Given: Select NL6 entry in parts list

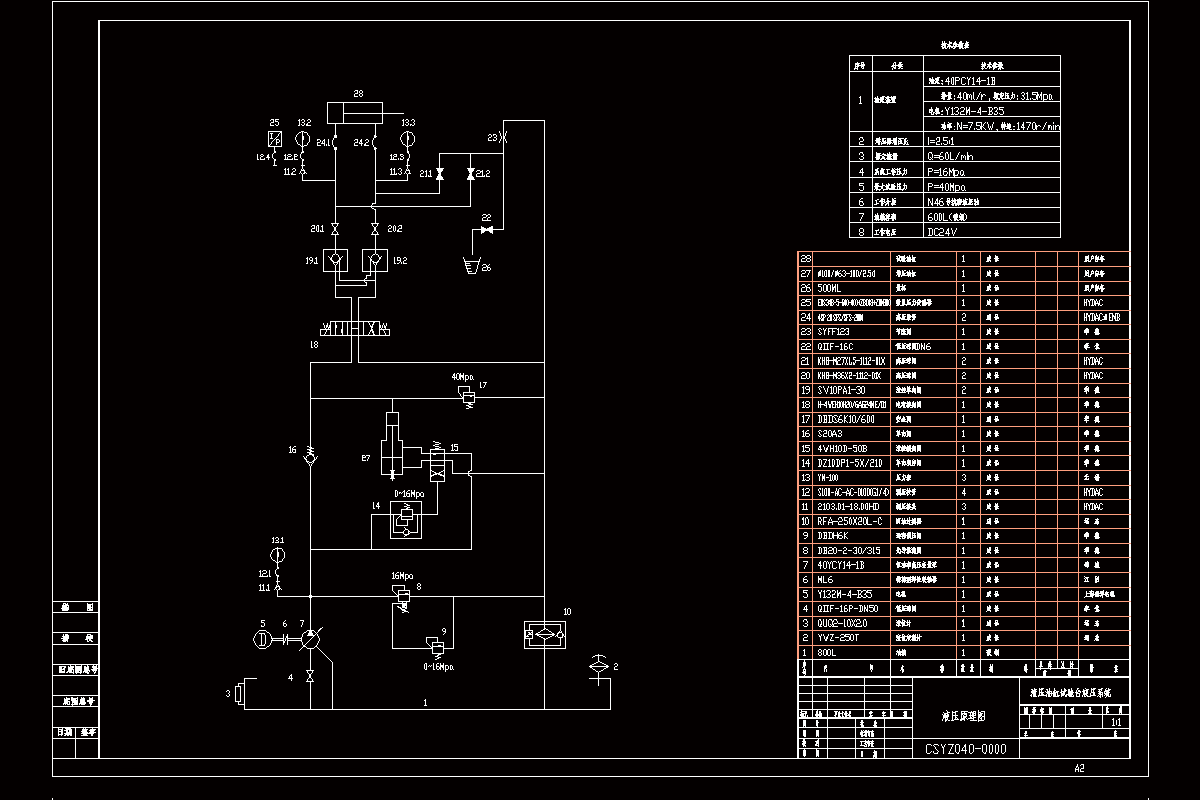Looking at the screenshot, I should pyautogui.click(x=825, y=579).
